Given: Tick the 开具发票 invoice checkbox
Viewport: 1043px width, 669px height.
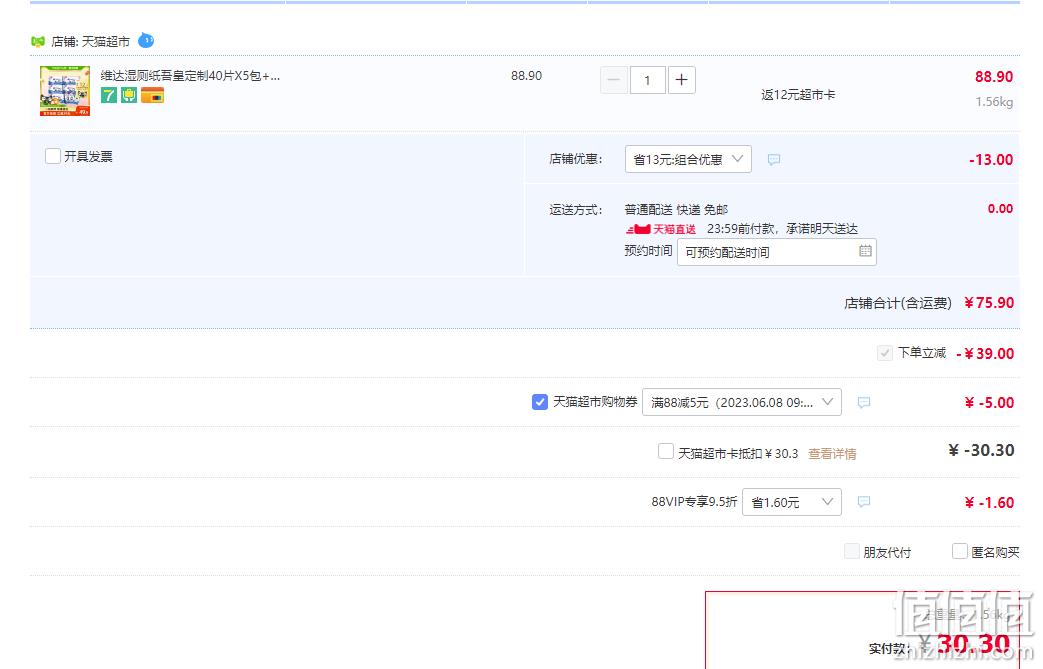Looking at the screenshot, I should coord(53,156).
